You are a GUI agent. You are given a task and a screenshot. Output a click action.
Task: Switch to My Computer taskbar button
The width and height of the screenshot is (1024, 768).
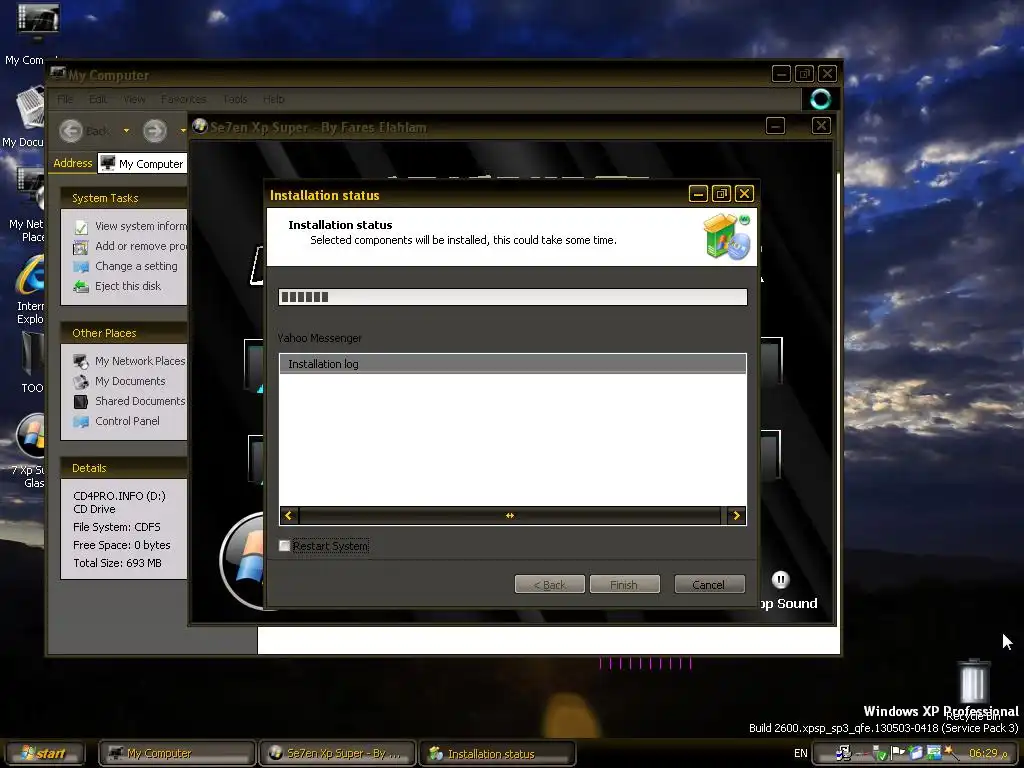[x=176, y=753]
